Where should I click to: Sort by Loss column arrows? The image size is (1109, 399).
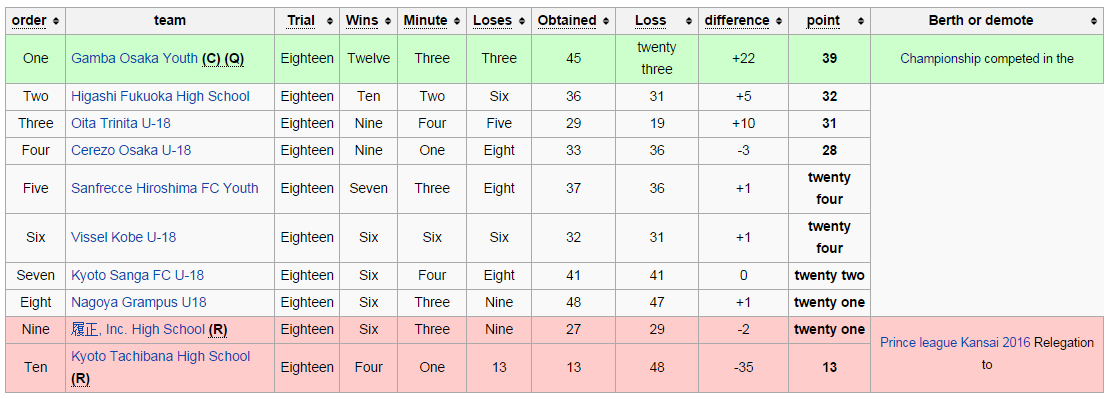pyautogui.click(x=690, y=21)
